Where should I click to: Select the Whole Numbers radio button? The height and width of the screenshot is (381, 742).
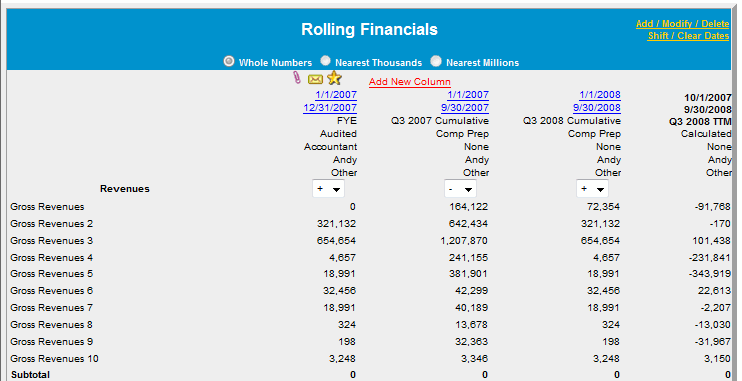point(229,62)
